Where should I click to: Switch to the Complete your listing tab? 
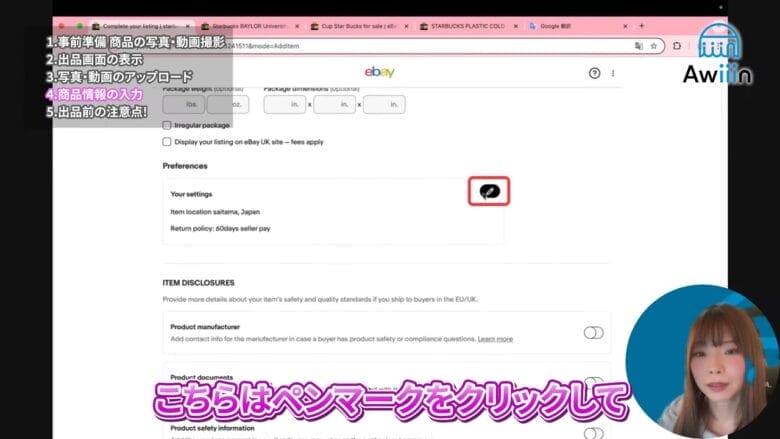pyautogui.click(x=142, y=26)
